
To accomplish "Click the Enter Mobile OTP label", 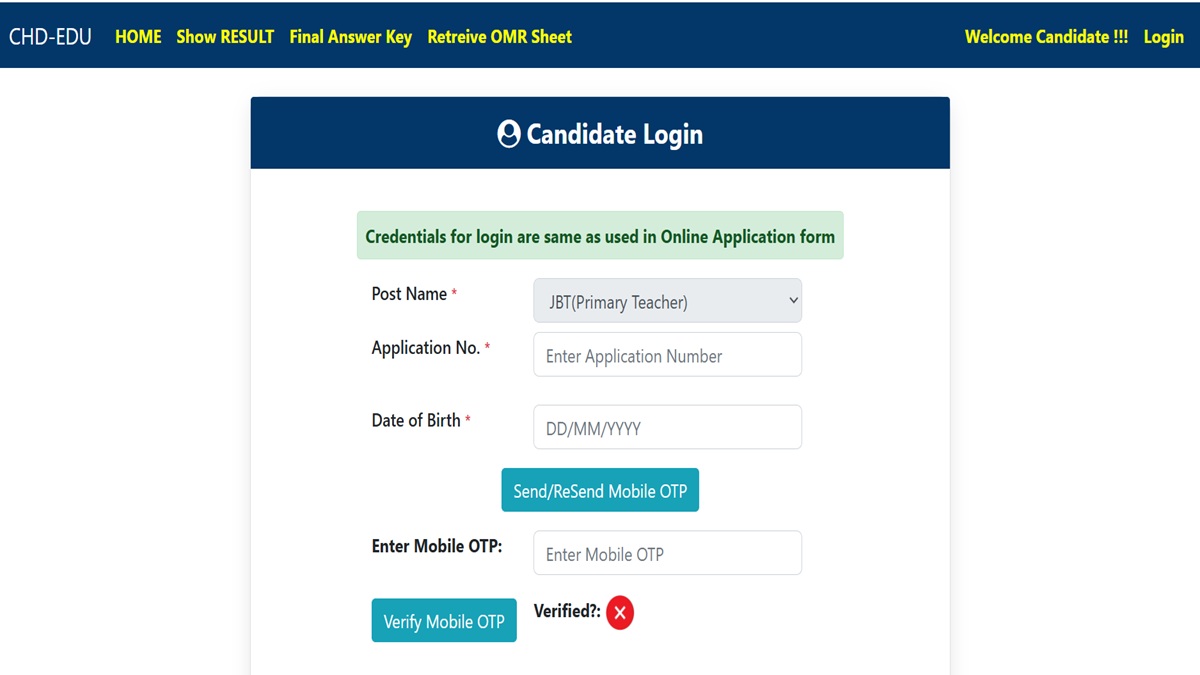I will (x=436, y=546).
